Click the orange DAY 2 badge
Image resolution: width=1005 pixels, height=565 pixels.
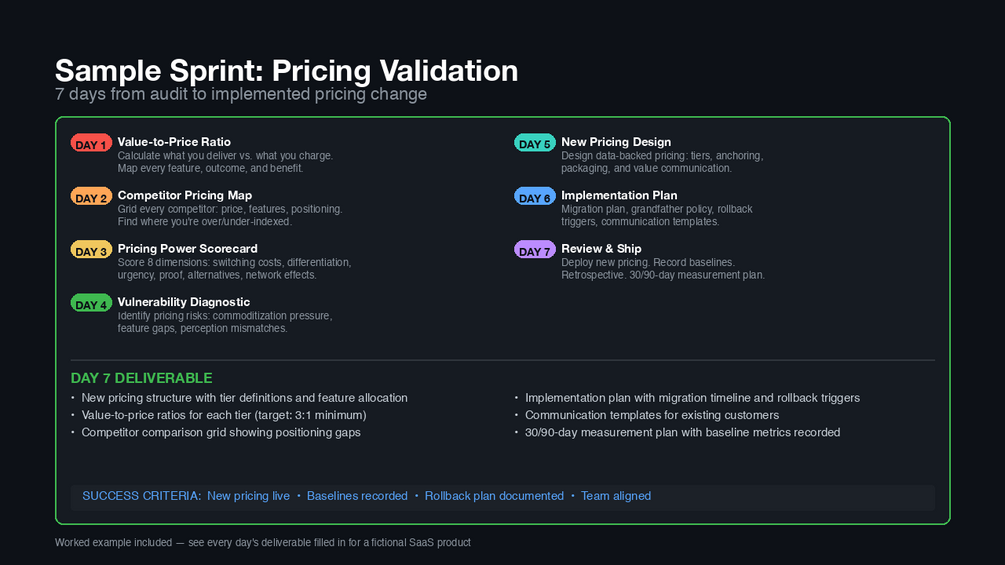point(91,197)
